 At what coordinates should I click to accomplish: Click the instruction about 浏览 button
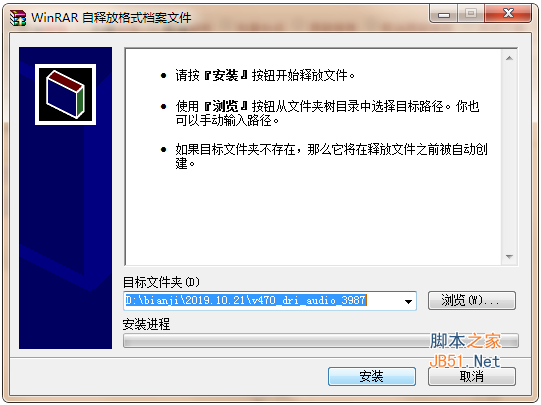[327, 113]
